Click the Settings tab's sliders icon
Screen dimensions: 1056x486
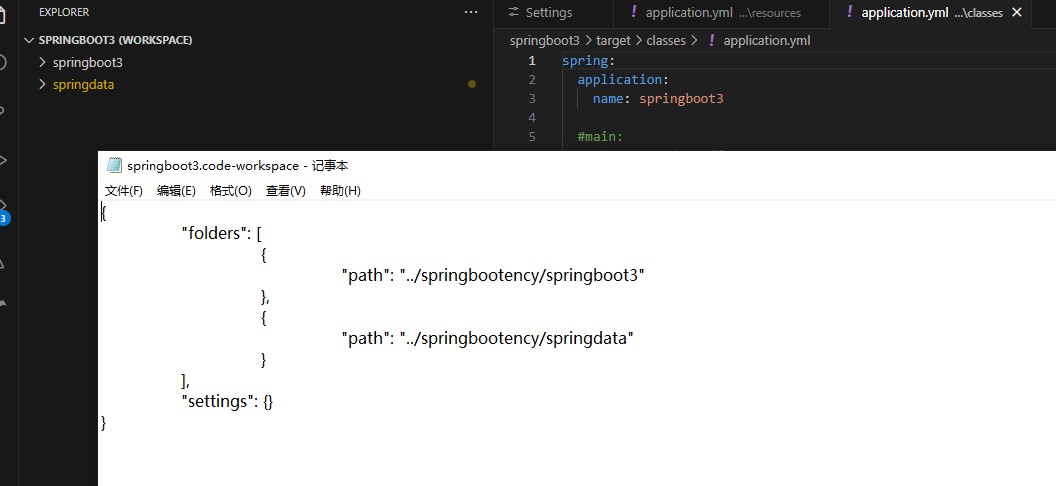(514, 12)
